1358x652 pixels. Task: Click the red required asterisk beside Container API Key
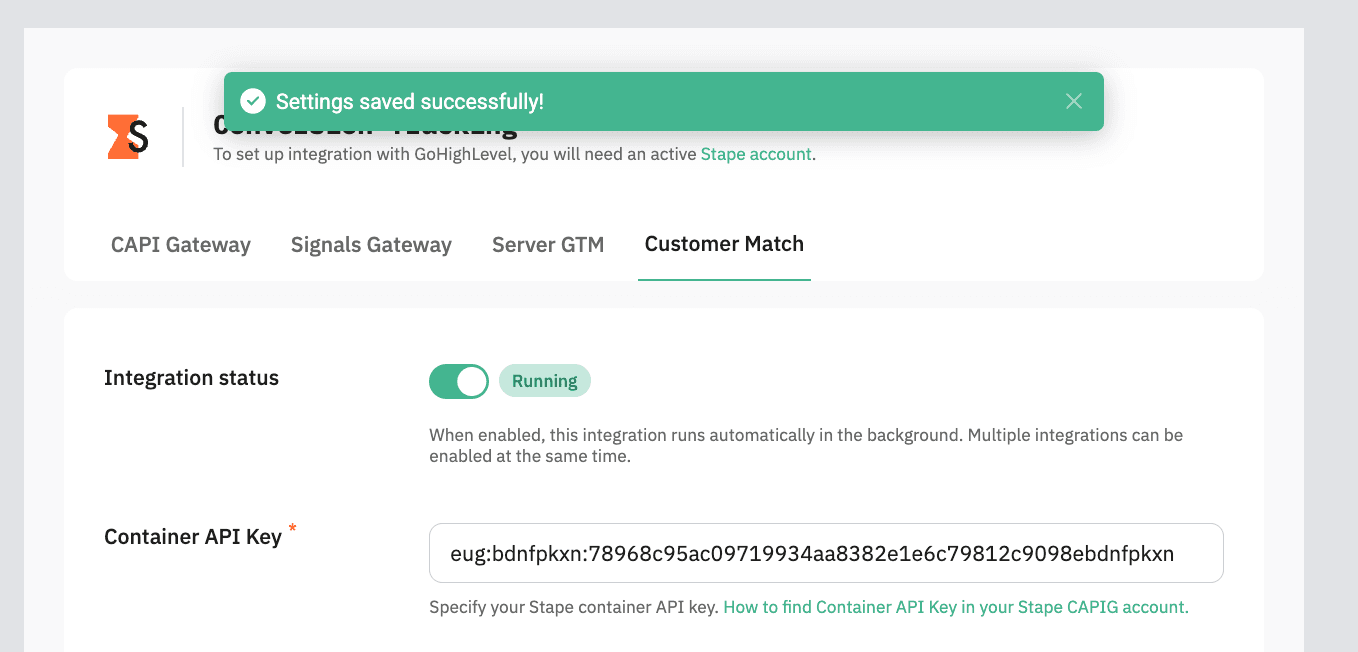coord(293,528)
